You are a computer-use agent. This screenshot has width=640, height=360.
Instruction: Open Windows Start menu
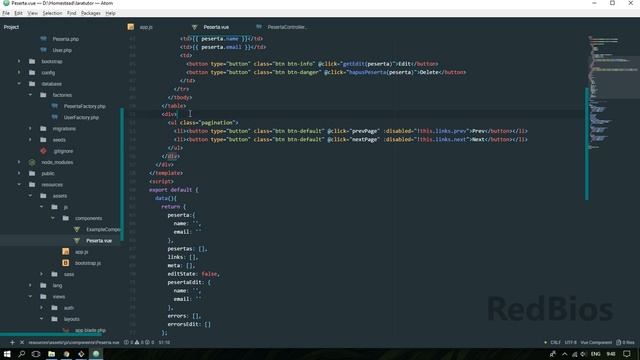(7, 354)
